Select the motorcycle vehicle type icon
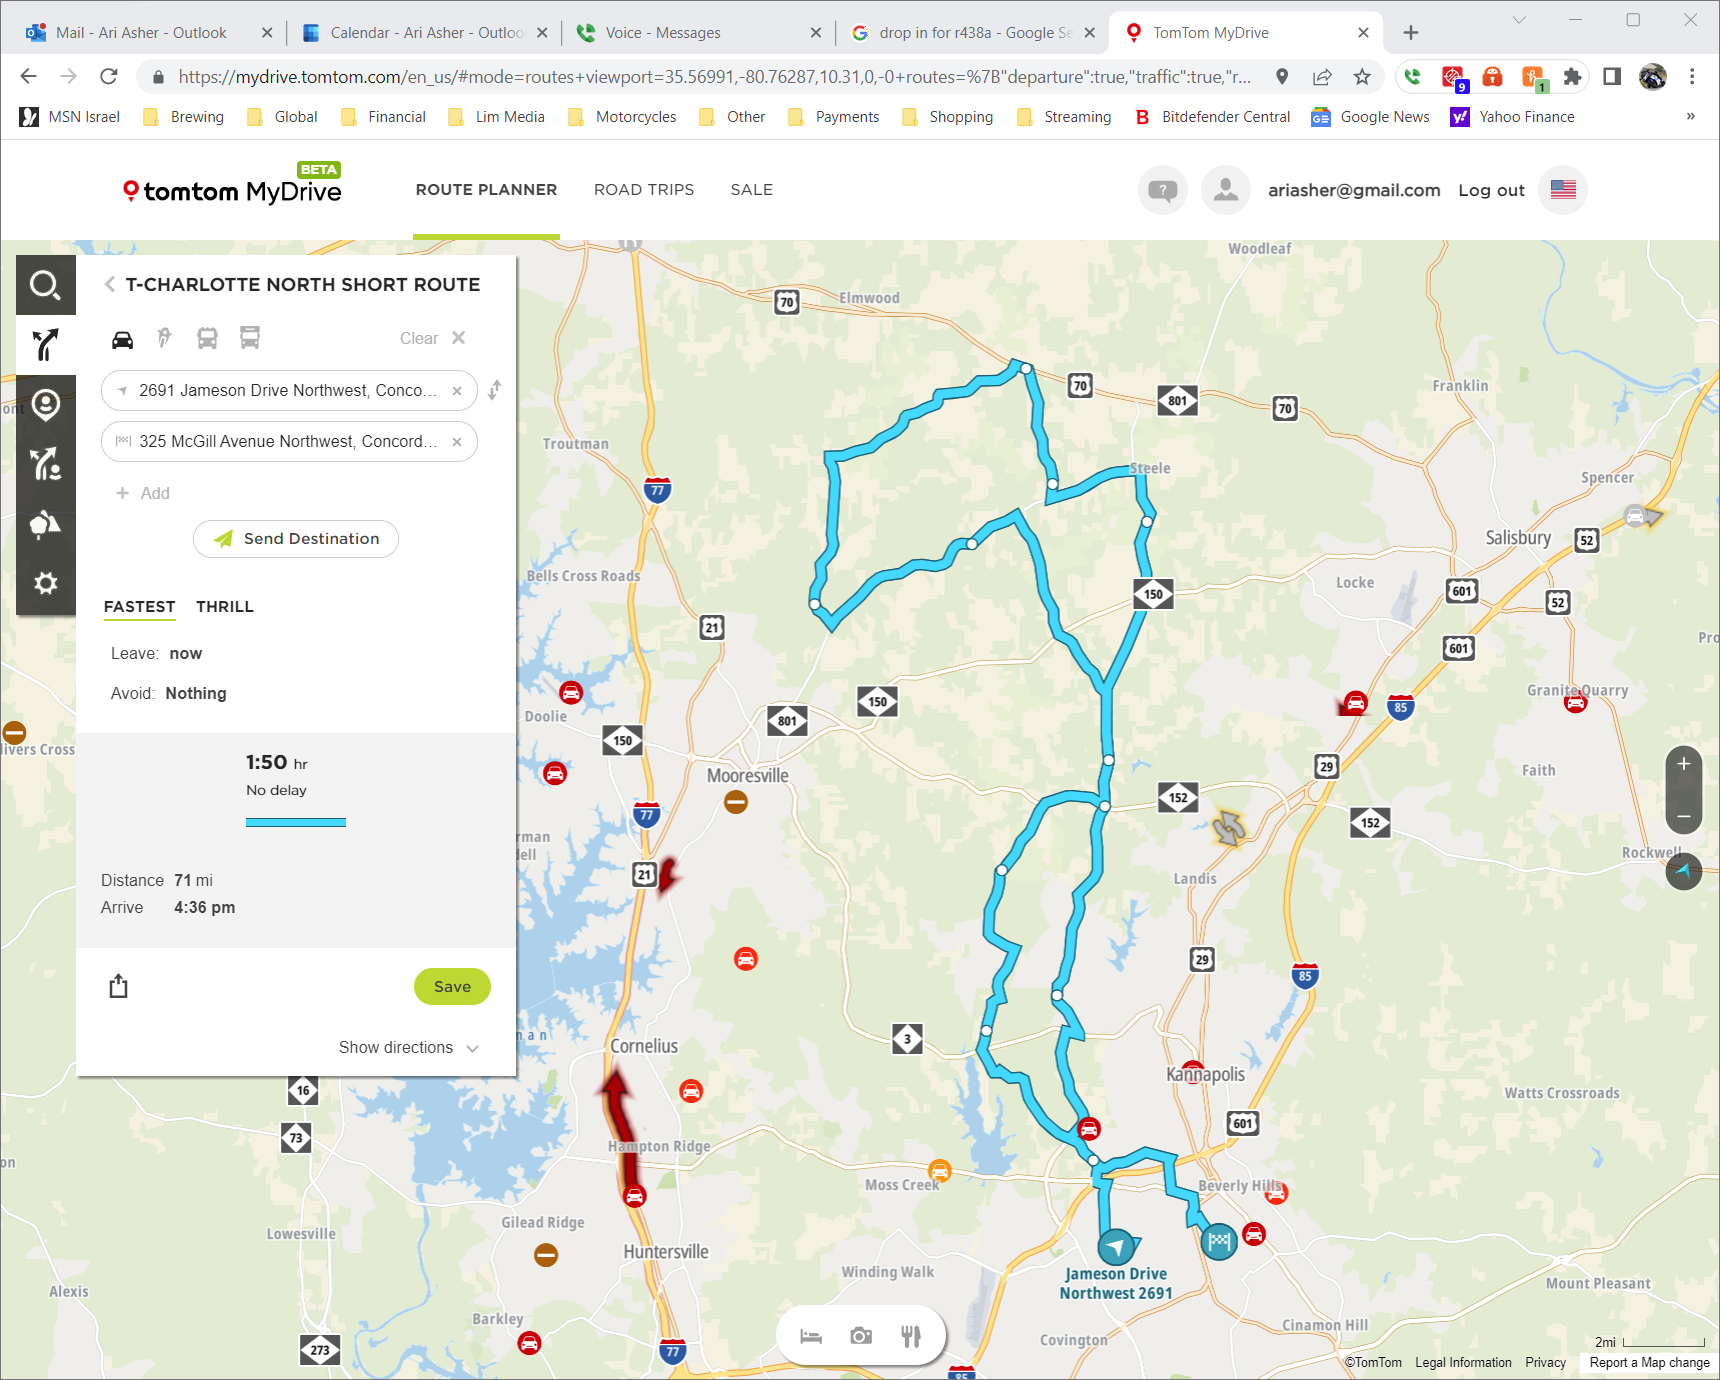The width and height of the screenshot is (1720, 1380). pyautogui.click(x=165, y=338)
